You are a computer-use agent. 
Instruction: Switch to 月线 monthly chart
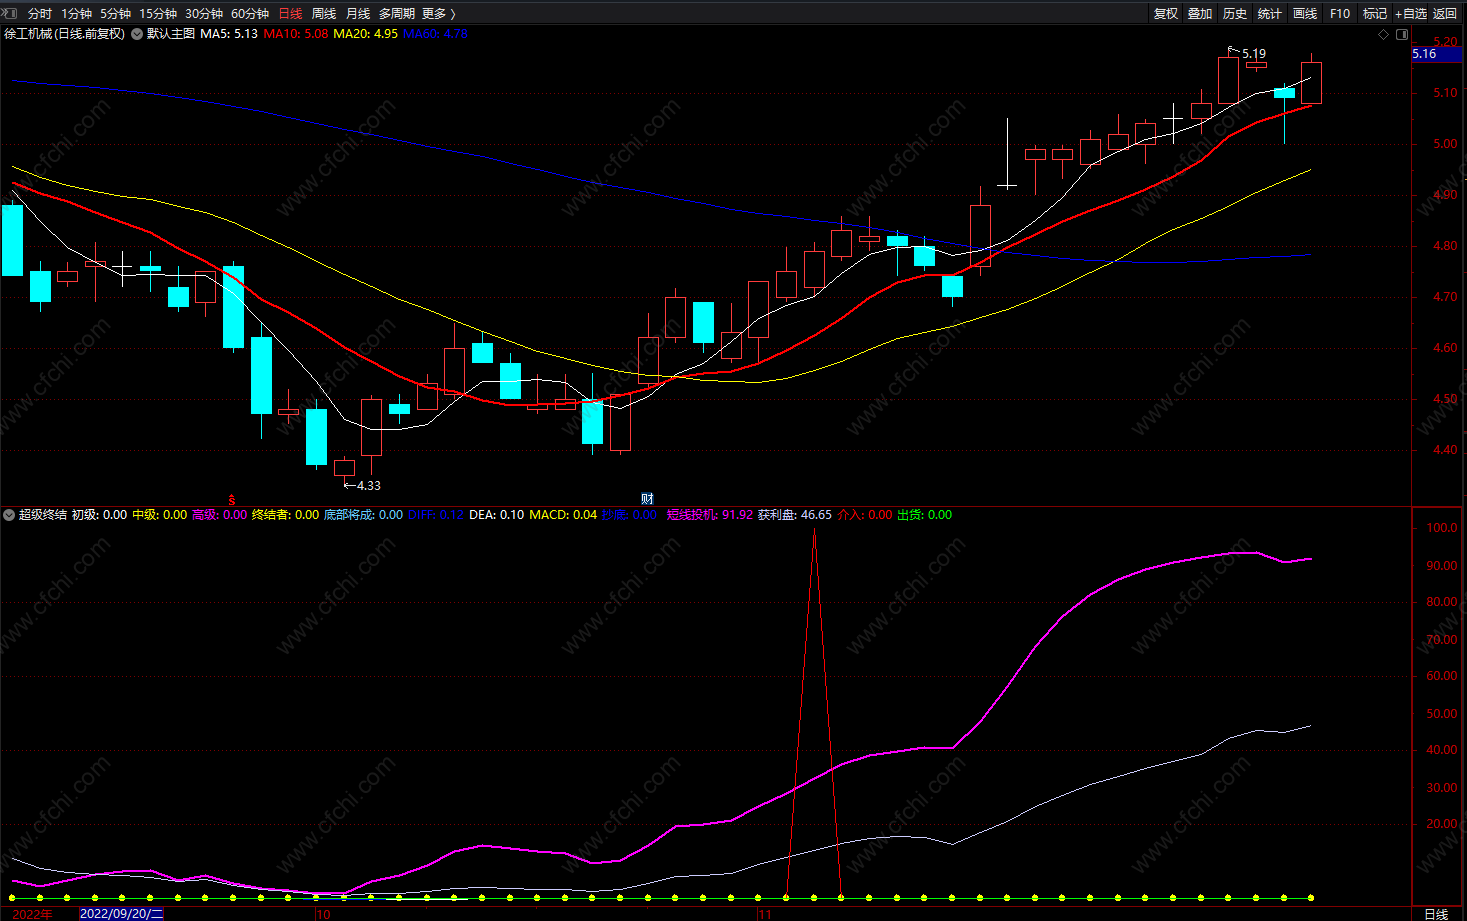point(358,13)
